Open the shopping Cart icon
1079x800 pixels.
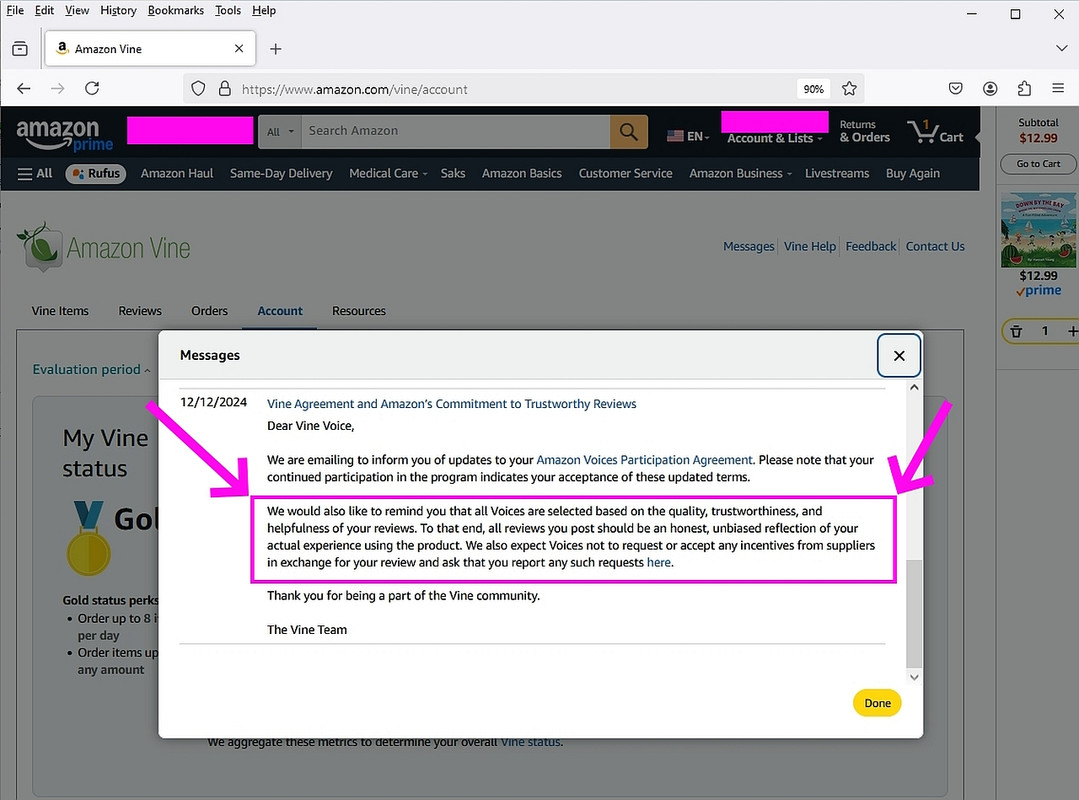(x=935, y=131)
